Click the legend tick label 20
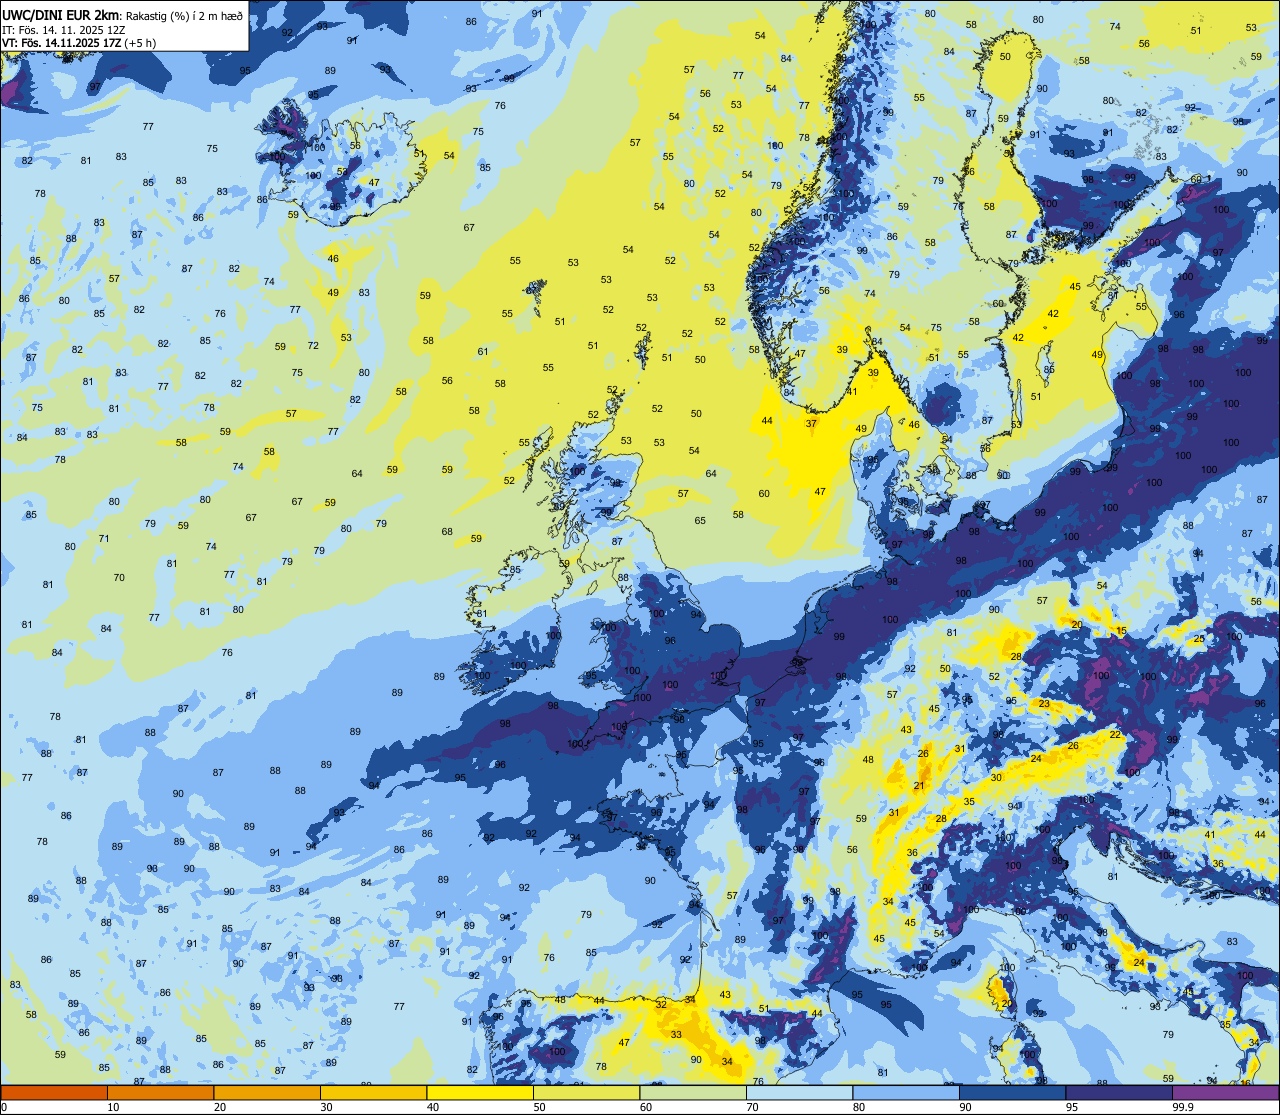This screenshot has width=1280, height=1115. [220, 1107]
